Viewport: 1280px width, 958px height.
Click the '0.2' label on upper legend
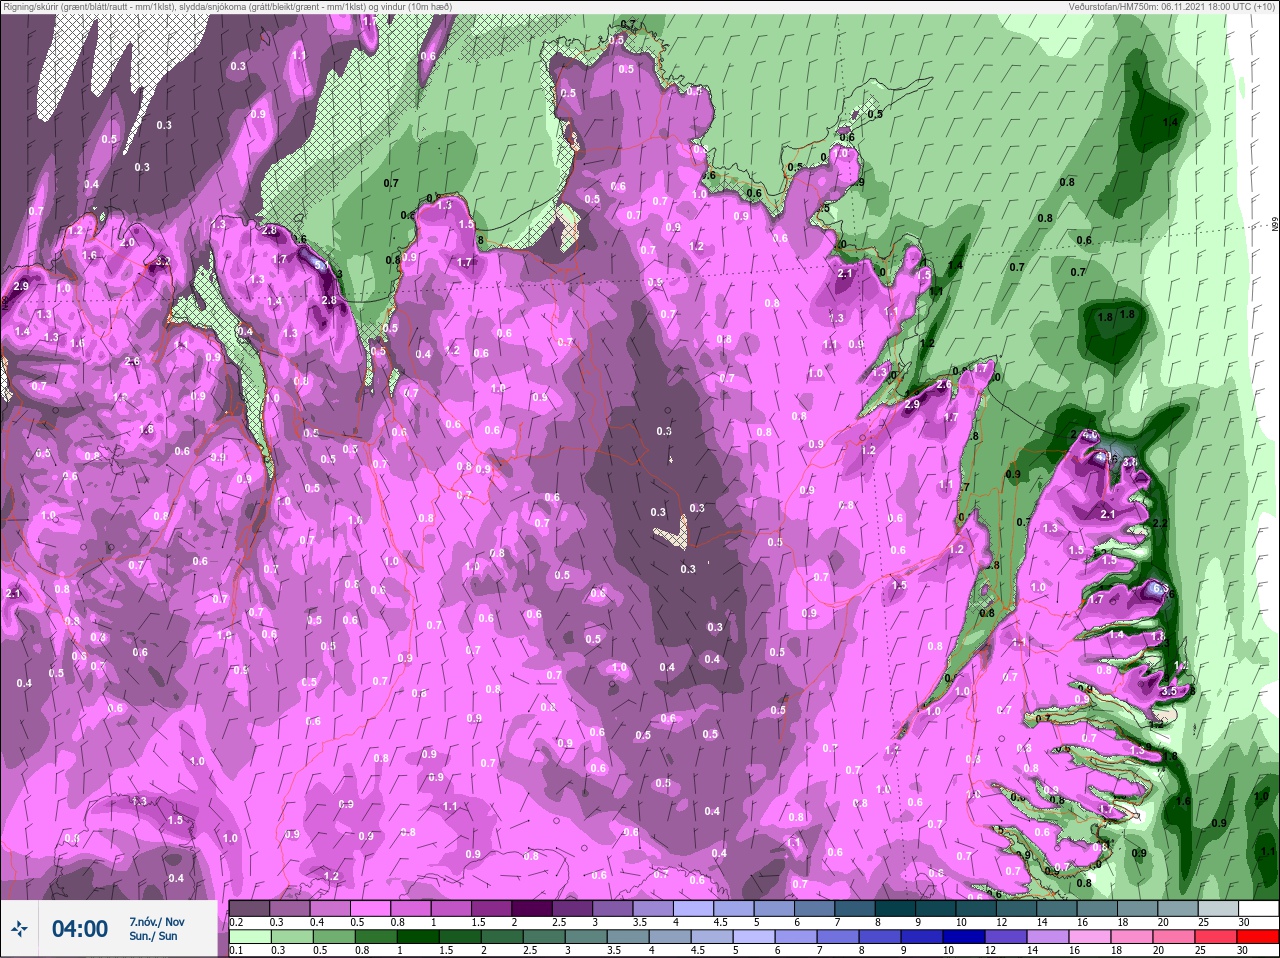[x=236, y=922]
